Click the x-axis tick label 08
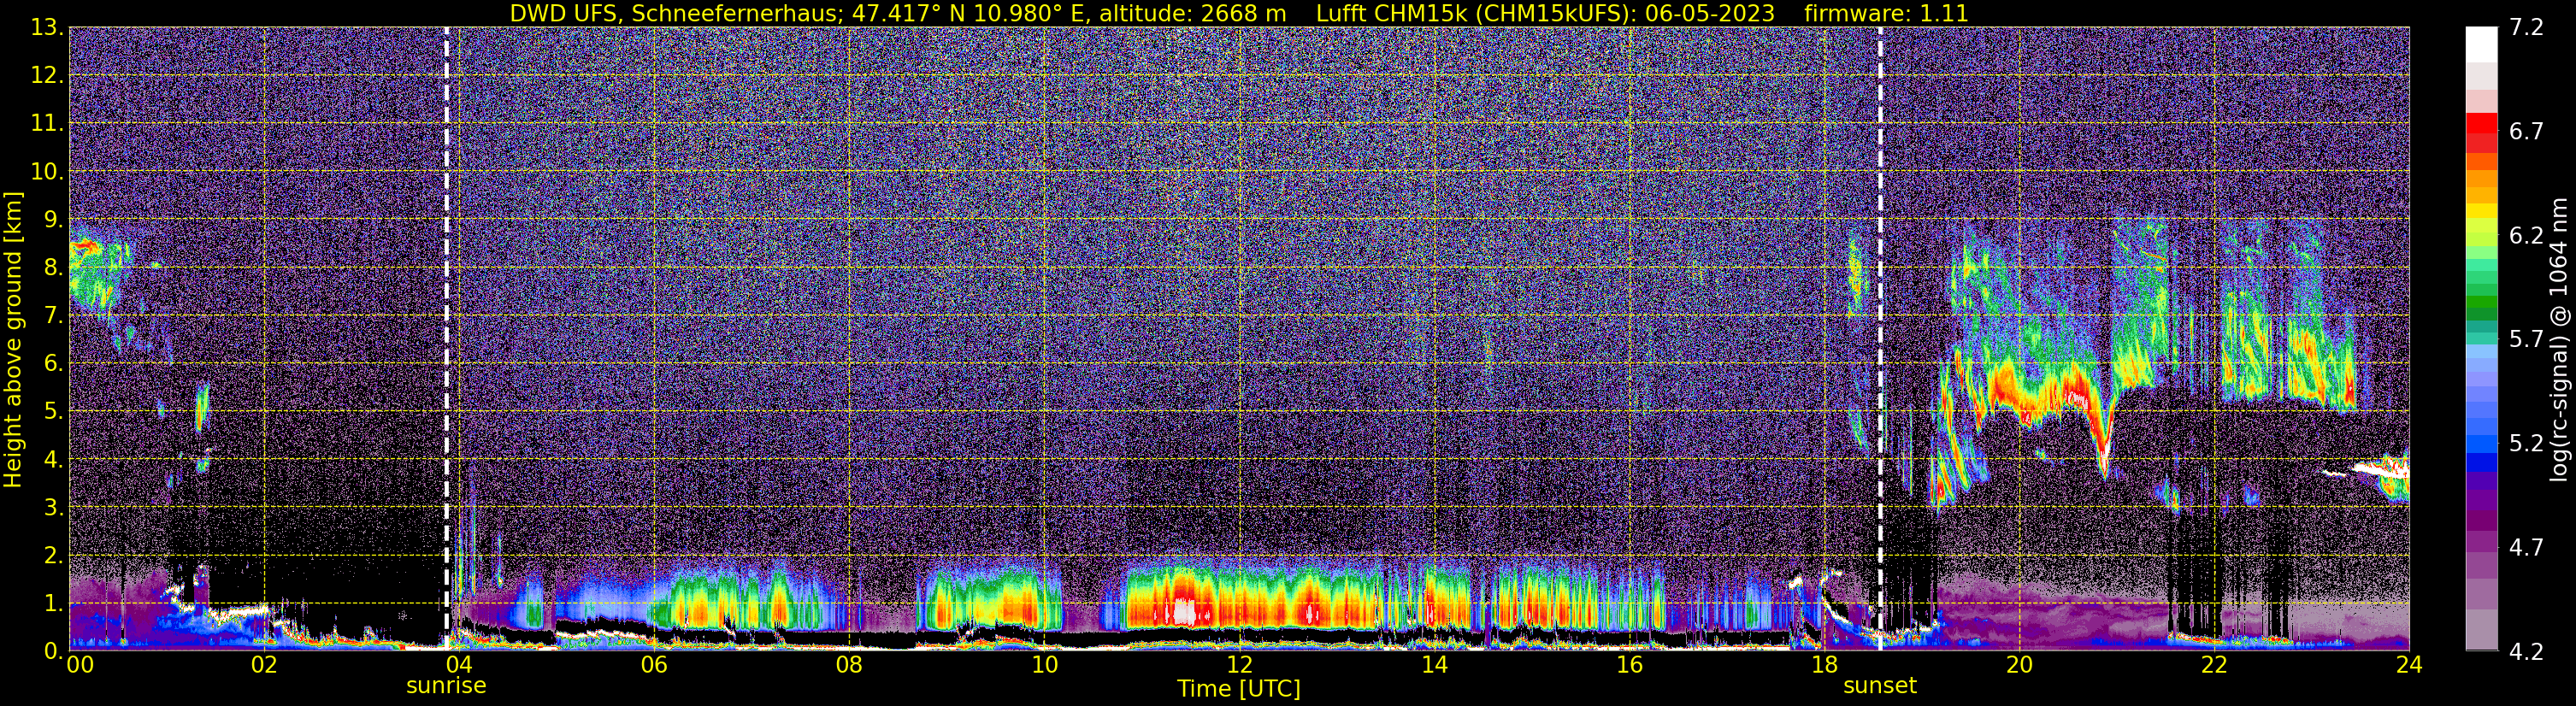Screen dimensions: 2576x706 coord(848,665)
